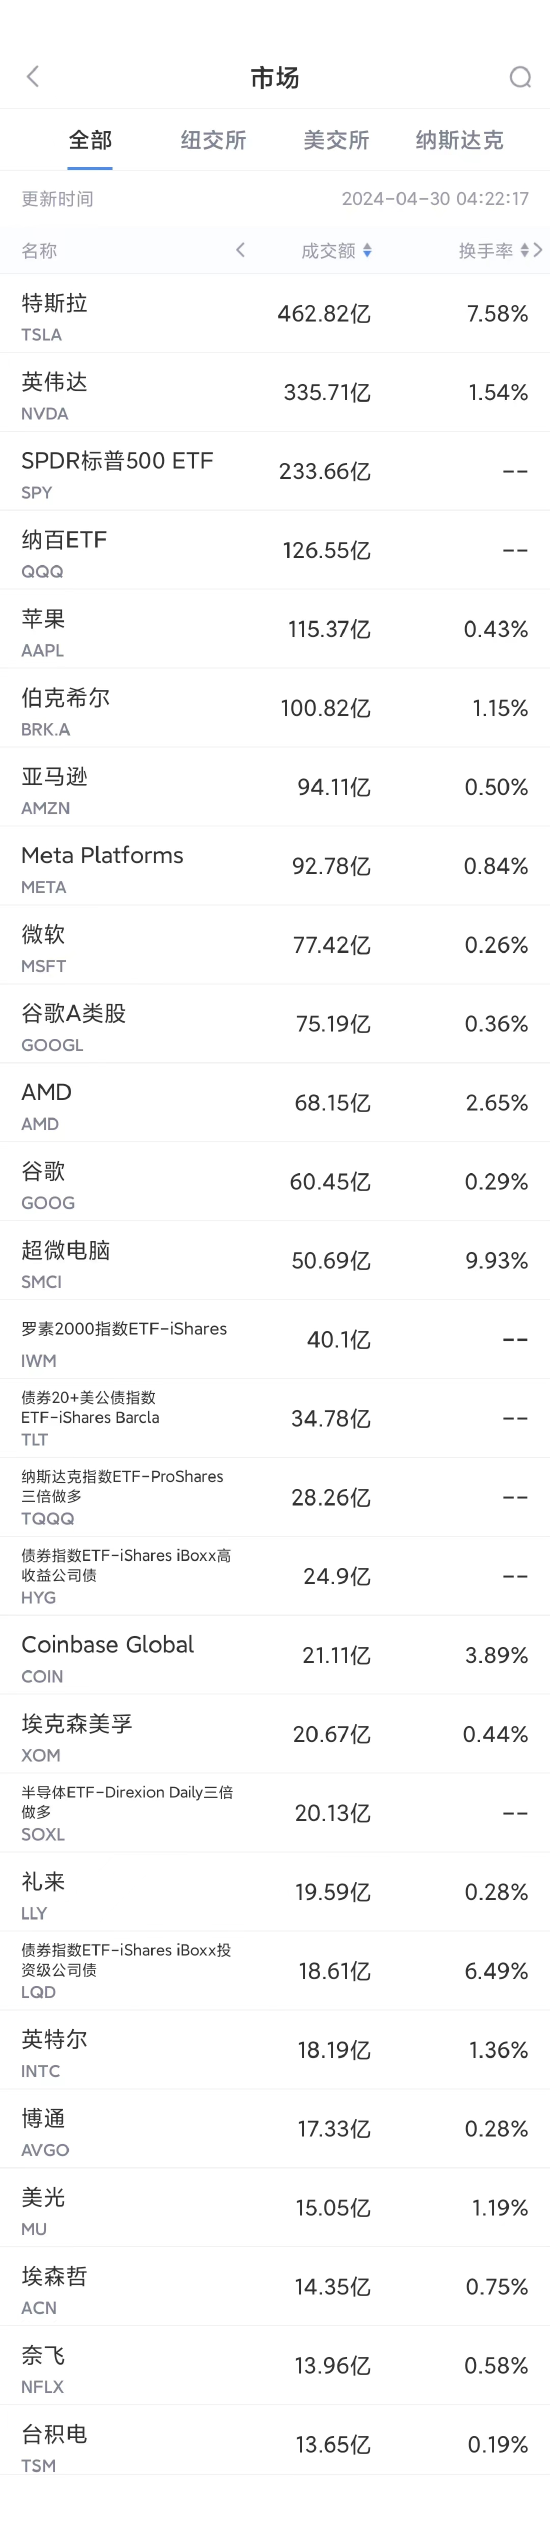Sort by 换手率 column arrows
Image resolution: width=550 pixels, height=2540 pixels.
pyautogui.click(x=525, y=251)
